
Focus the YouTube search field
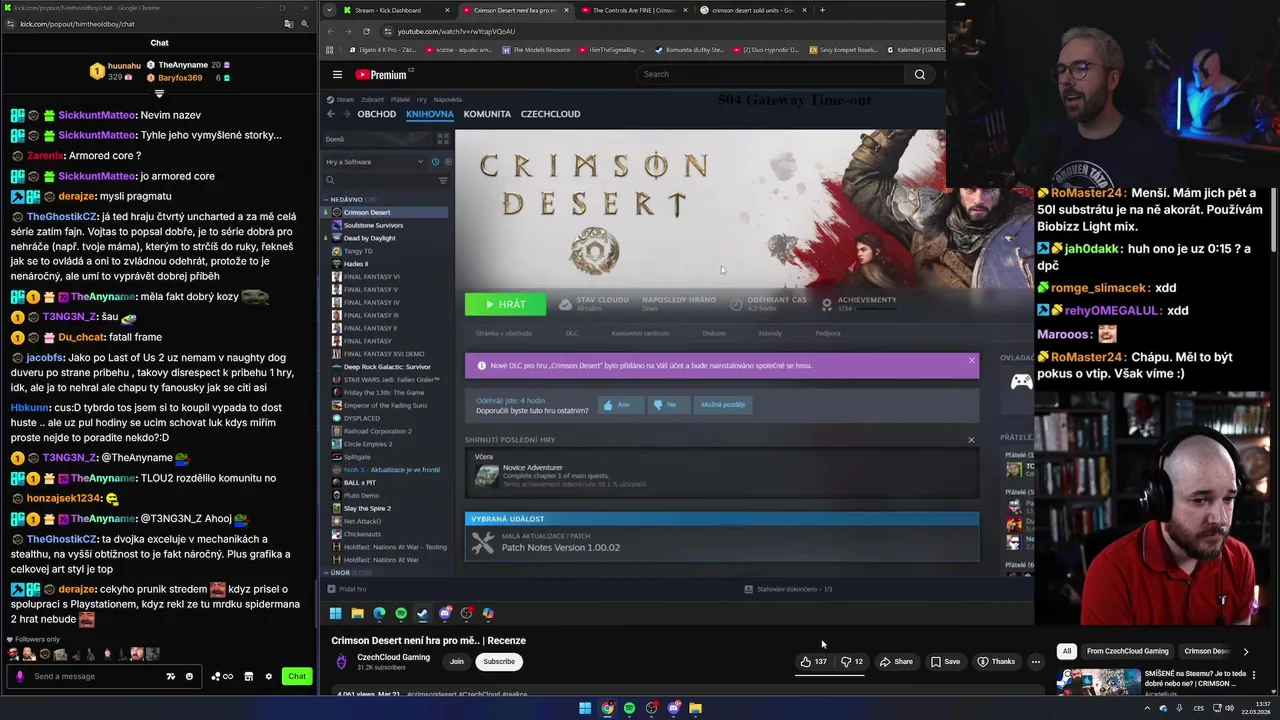(770, 74)
